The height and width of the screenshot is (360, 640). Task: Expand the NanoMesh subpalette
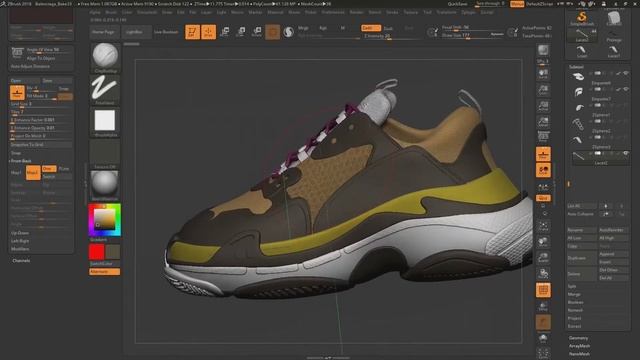580,354
